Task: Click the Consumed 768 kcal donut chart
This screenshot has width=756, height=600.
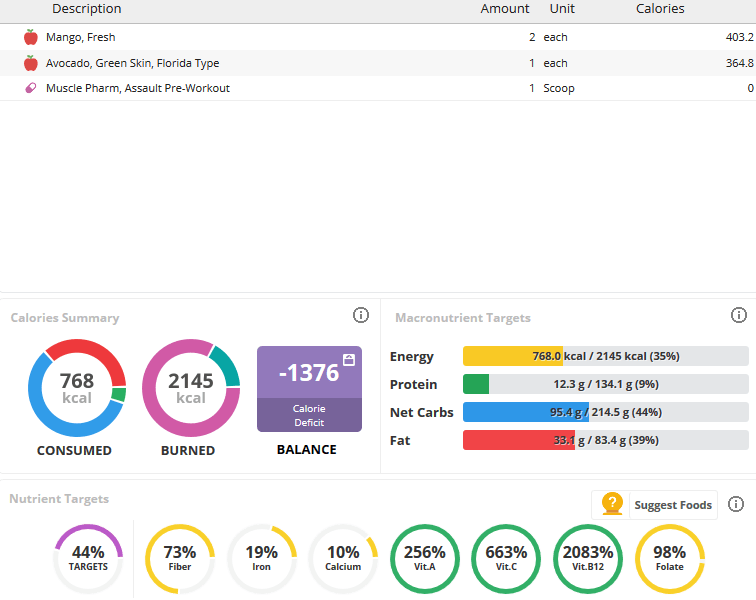Action: pyautogui.click(x=77, y=389)
